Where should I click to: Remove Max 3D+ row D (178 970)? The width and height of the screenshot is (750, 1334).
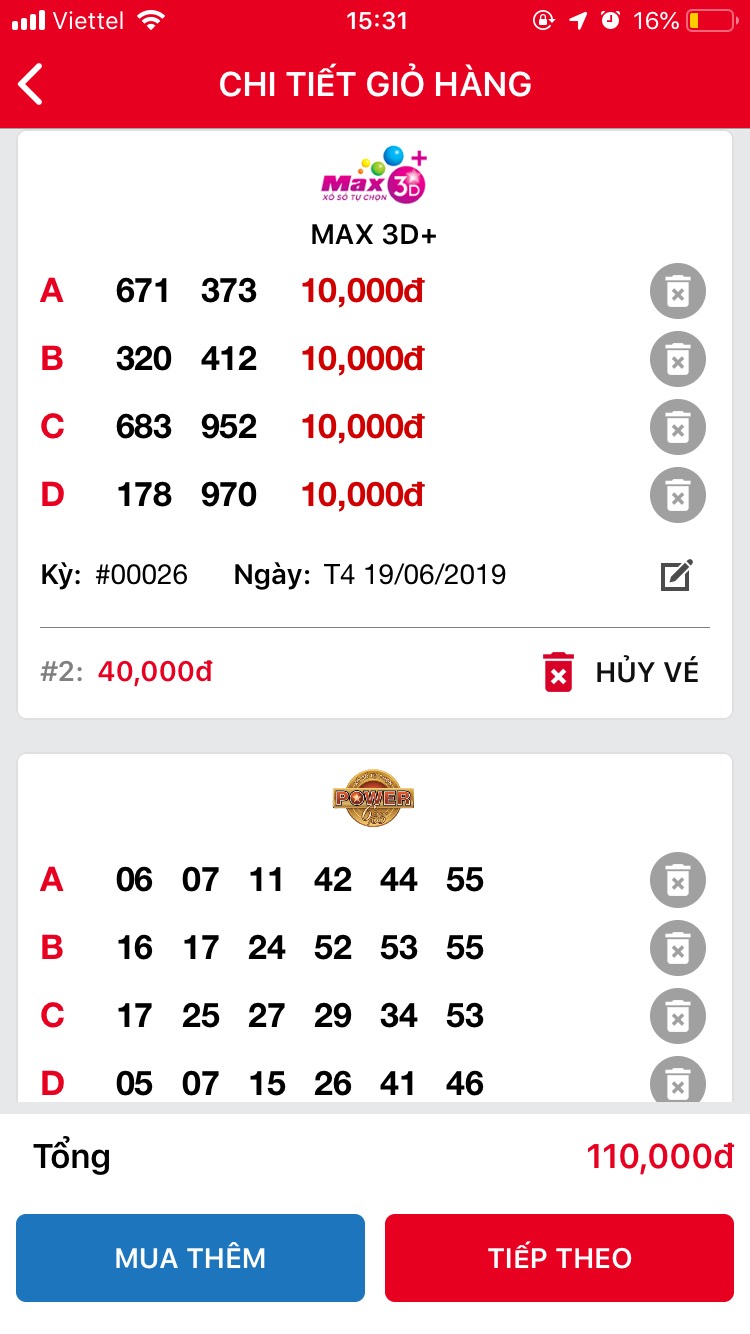(677, 496)
